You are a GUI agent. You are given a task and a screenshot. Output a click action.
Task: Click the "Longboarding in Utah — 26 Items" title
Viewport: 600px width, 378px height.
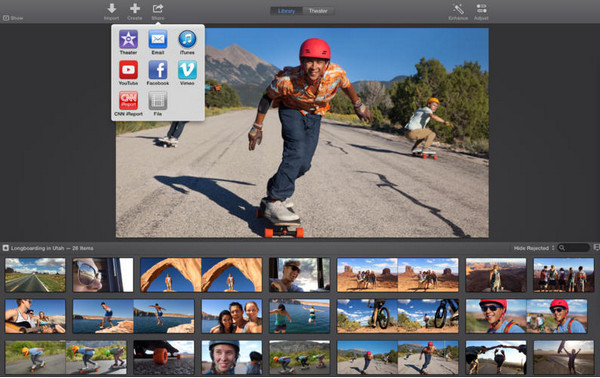tap(52, 248)
